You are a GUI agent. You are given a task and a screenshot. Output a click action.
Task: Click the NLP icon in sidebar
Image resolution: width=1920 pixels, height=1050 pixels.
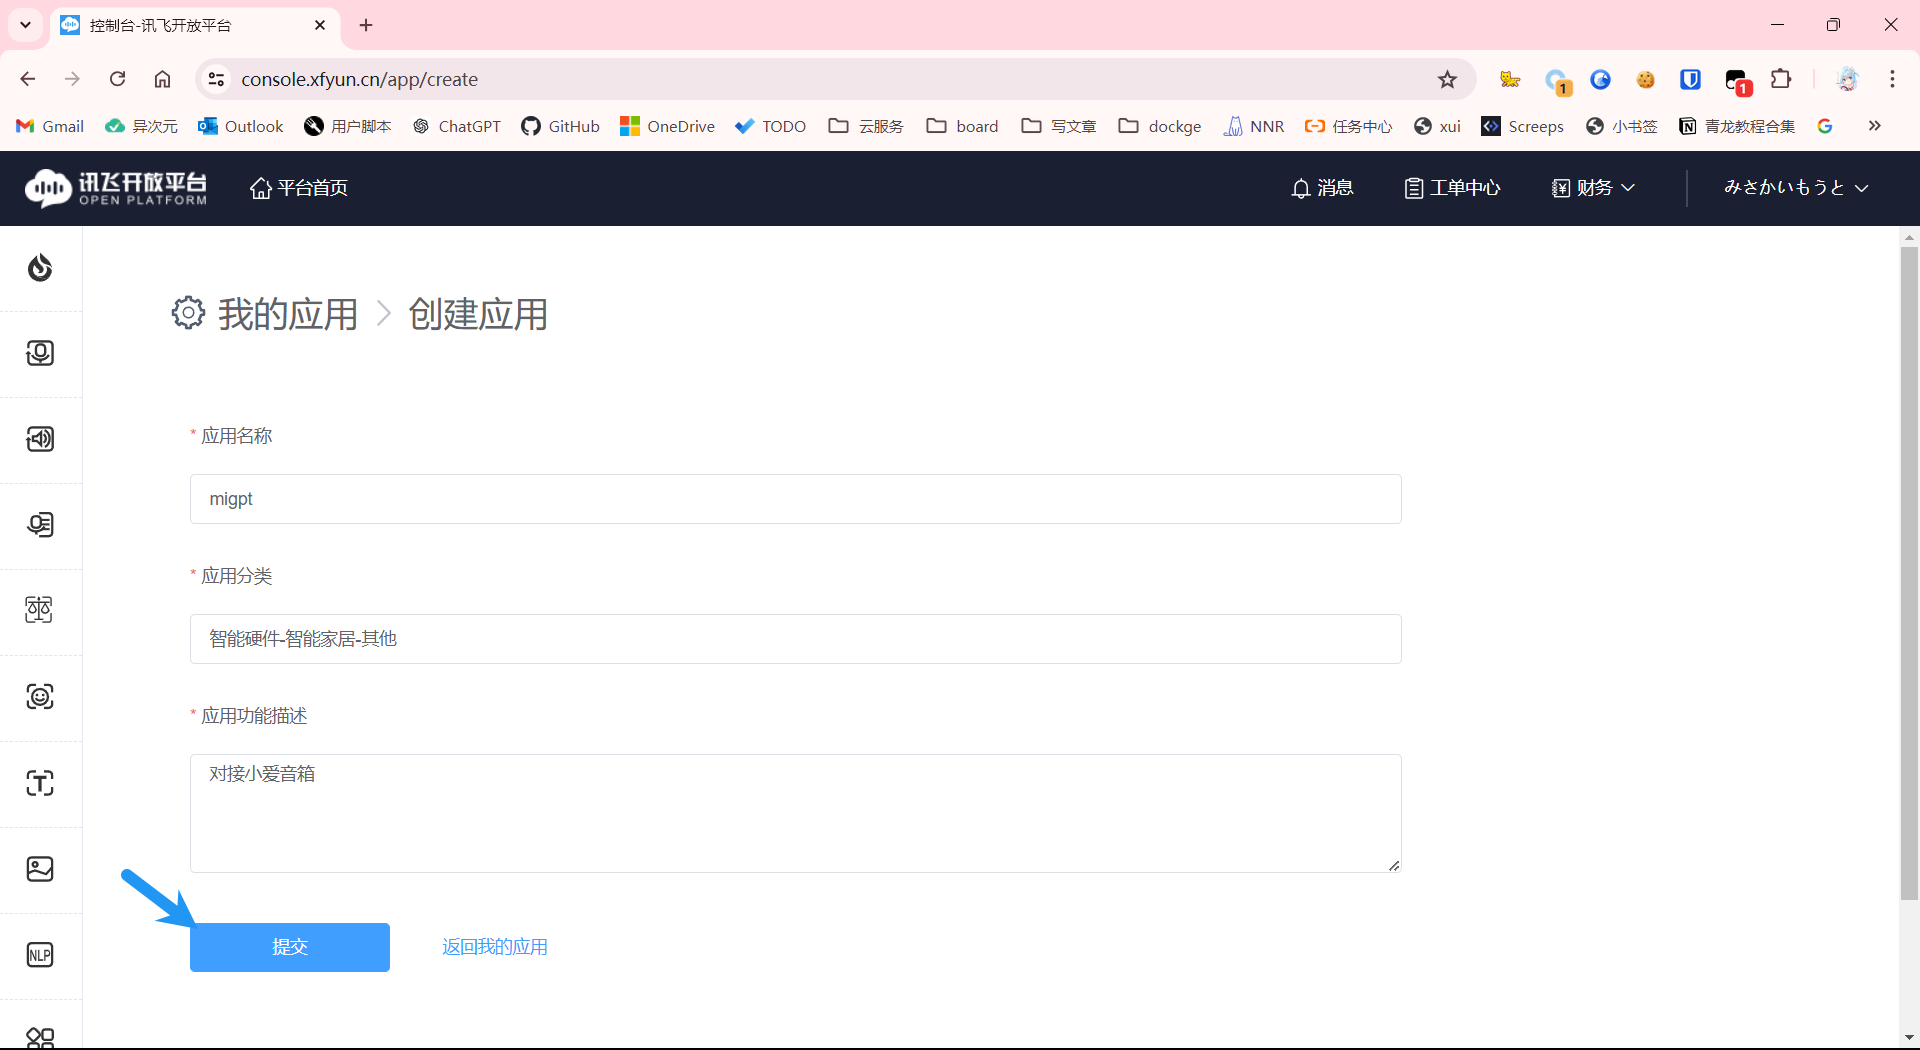pos(40,955)
